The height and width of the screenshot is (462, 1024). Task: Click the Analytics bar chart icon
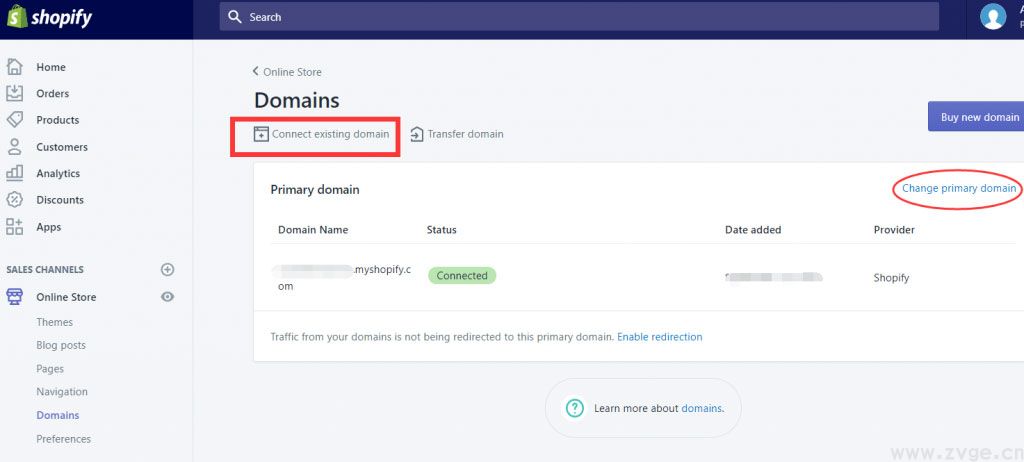click(14, 173)
